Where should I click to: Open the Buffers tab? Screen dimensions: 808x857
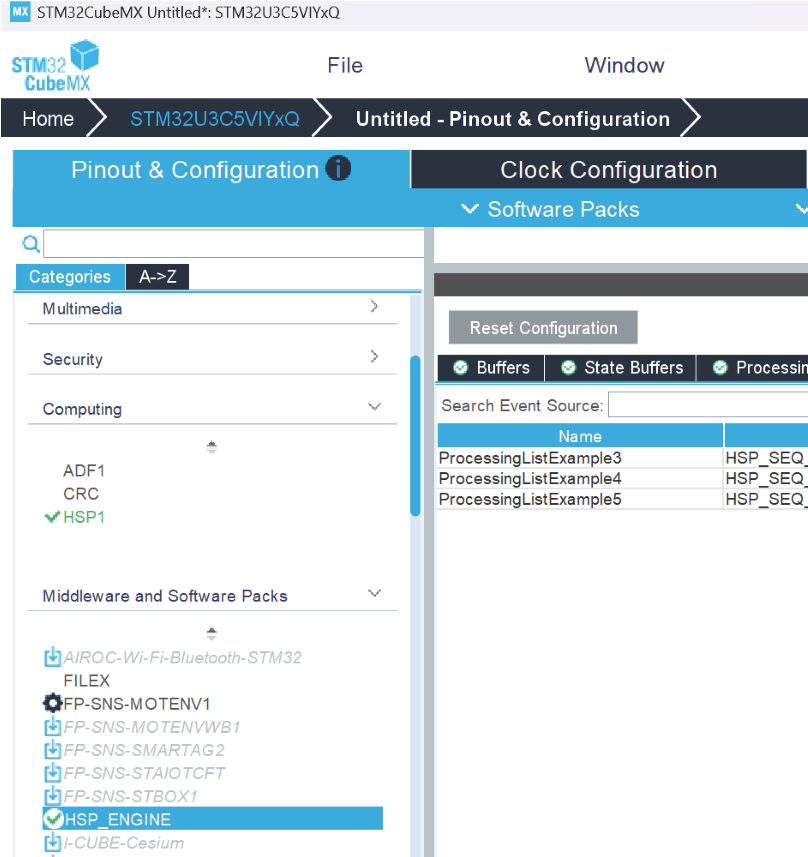tap(491, 367)
